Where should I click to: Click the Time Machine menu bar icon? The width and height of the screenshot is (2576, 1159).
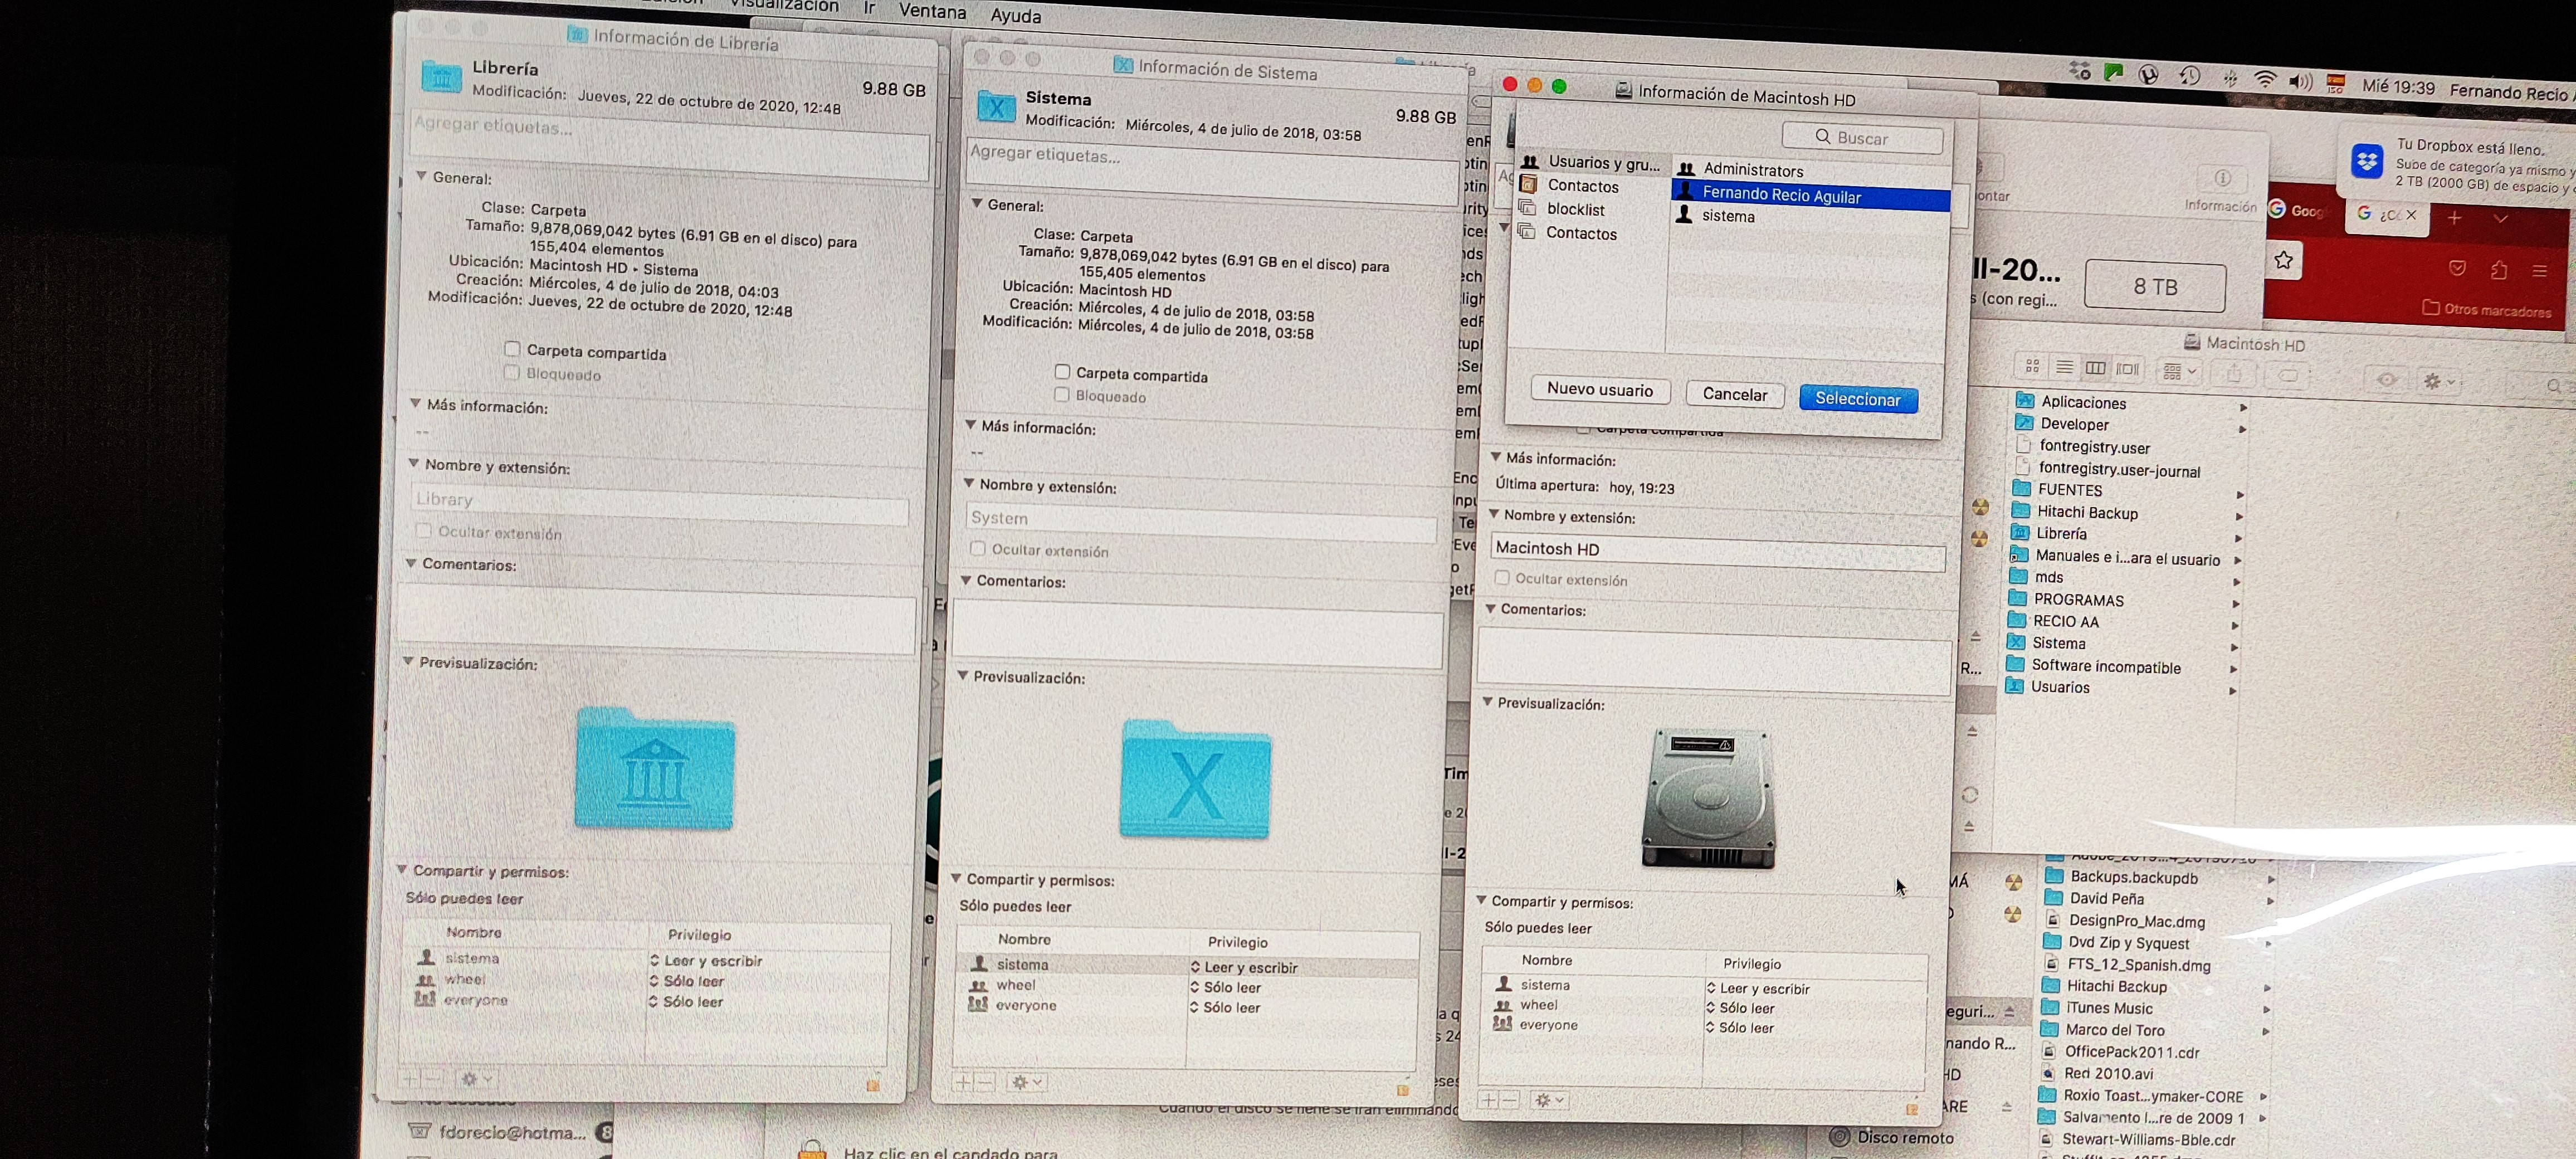point(2189,77)
